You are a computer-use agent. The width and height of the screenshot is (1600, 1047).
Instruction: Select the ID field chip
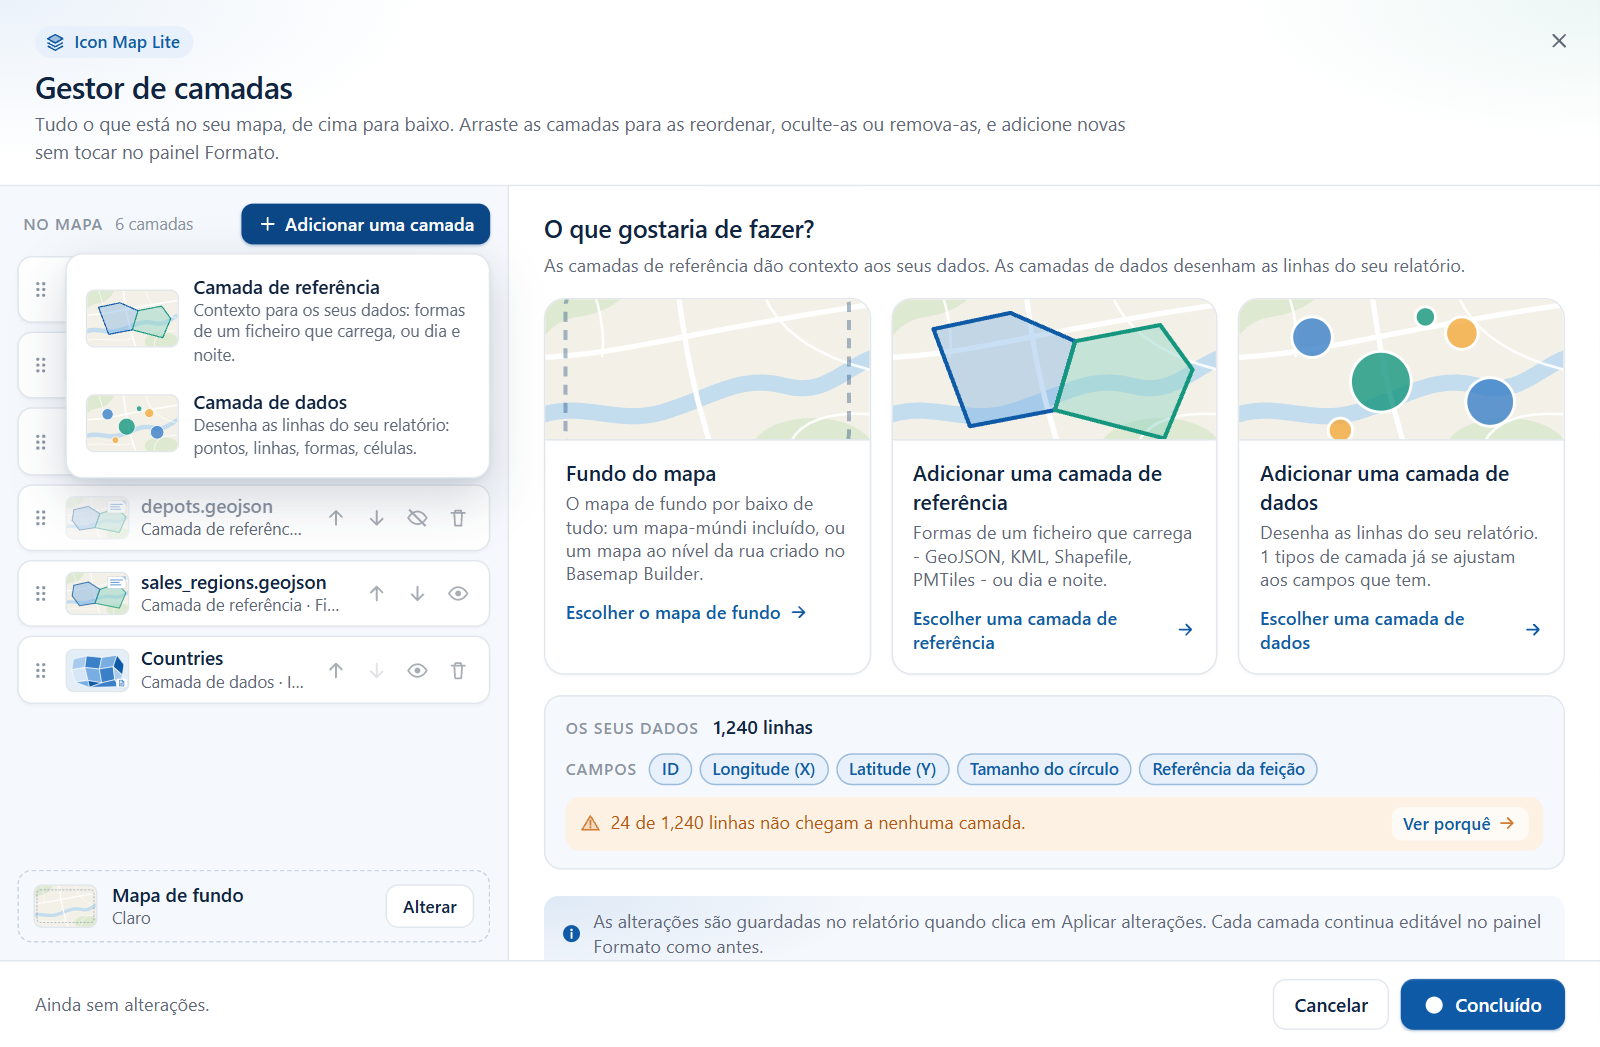pyautogui.click(x=670, y=769)
